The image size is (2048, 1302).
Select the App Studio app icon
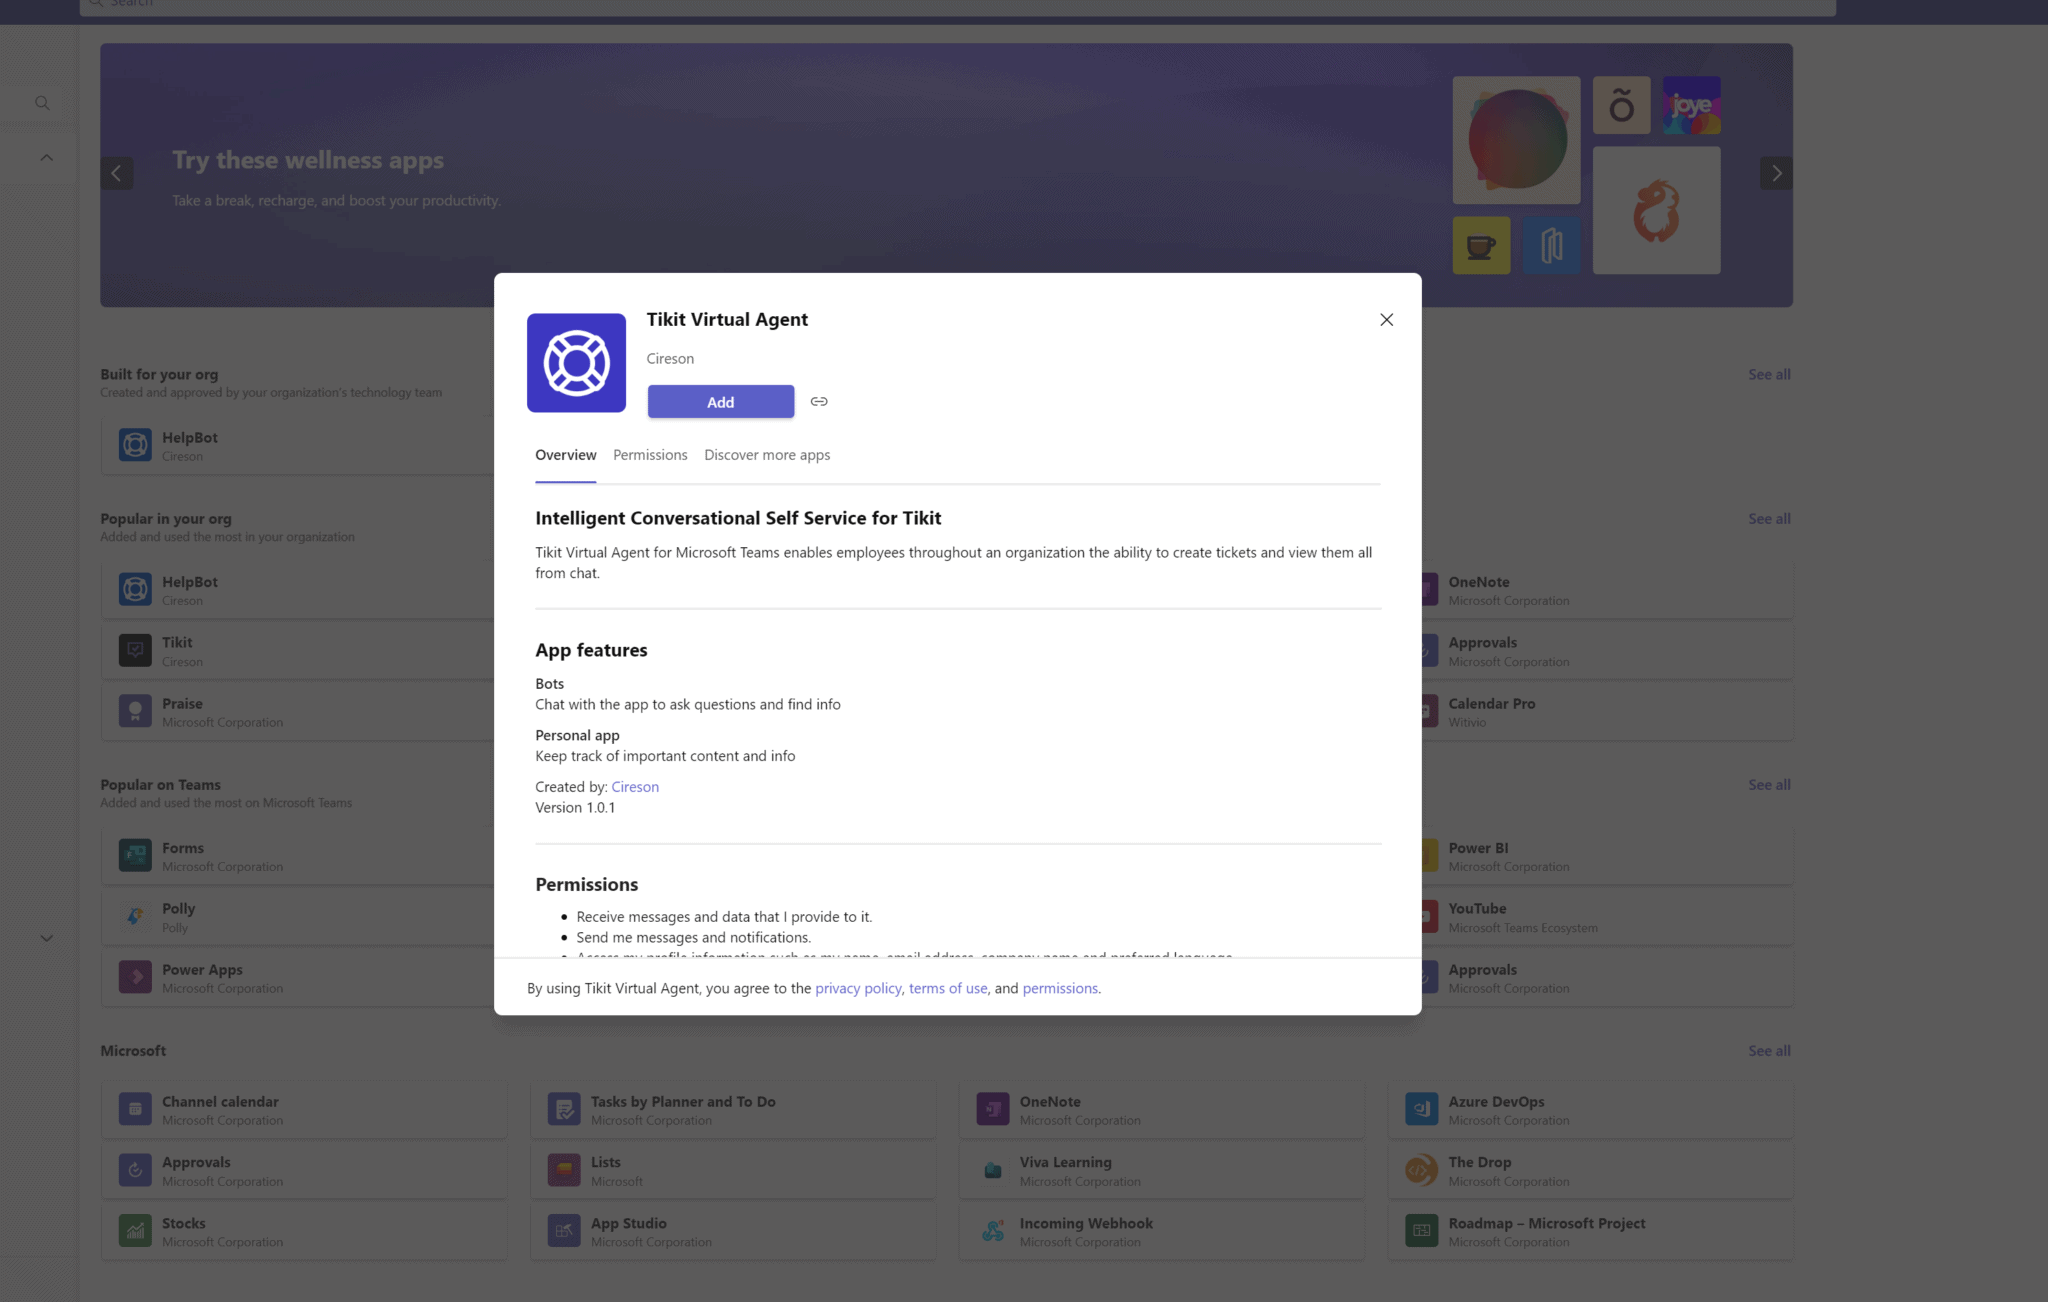pyautogui.click(x=563, y=1230)
